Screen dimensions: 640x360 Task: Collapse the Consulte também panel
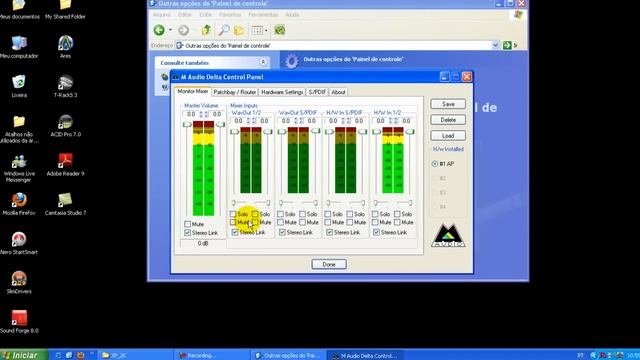click(x=263, y=62)
